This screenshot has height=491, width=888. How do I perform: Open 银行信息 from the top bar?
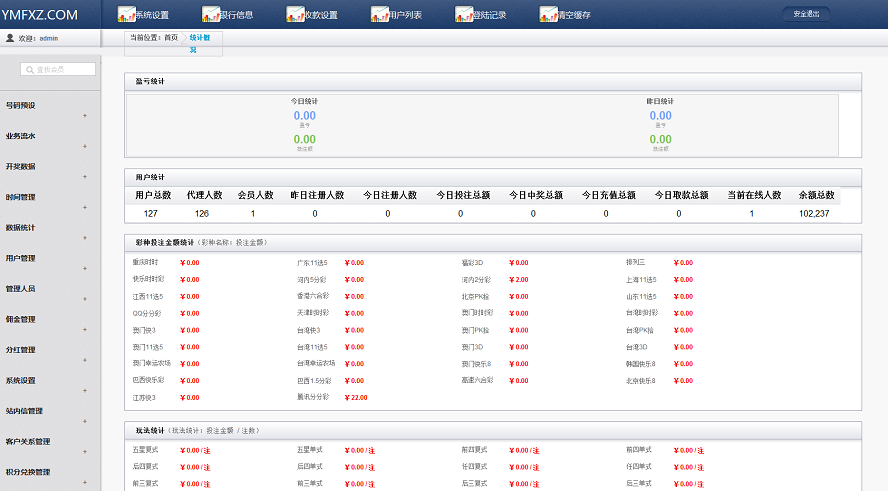point(210,15)
